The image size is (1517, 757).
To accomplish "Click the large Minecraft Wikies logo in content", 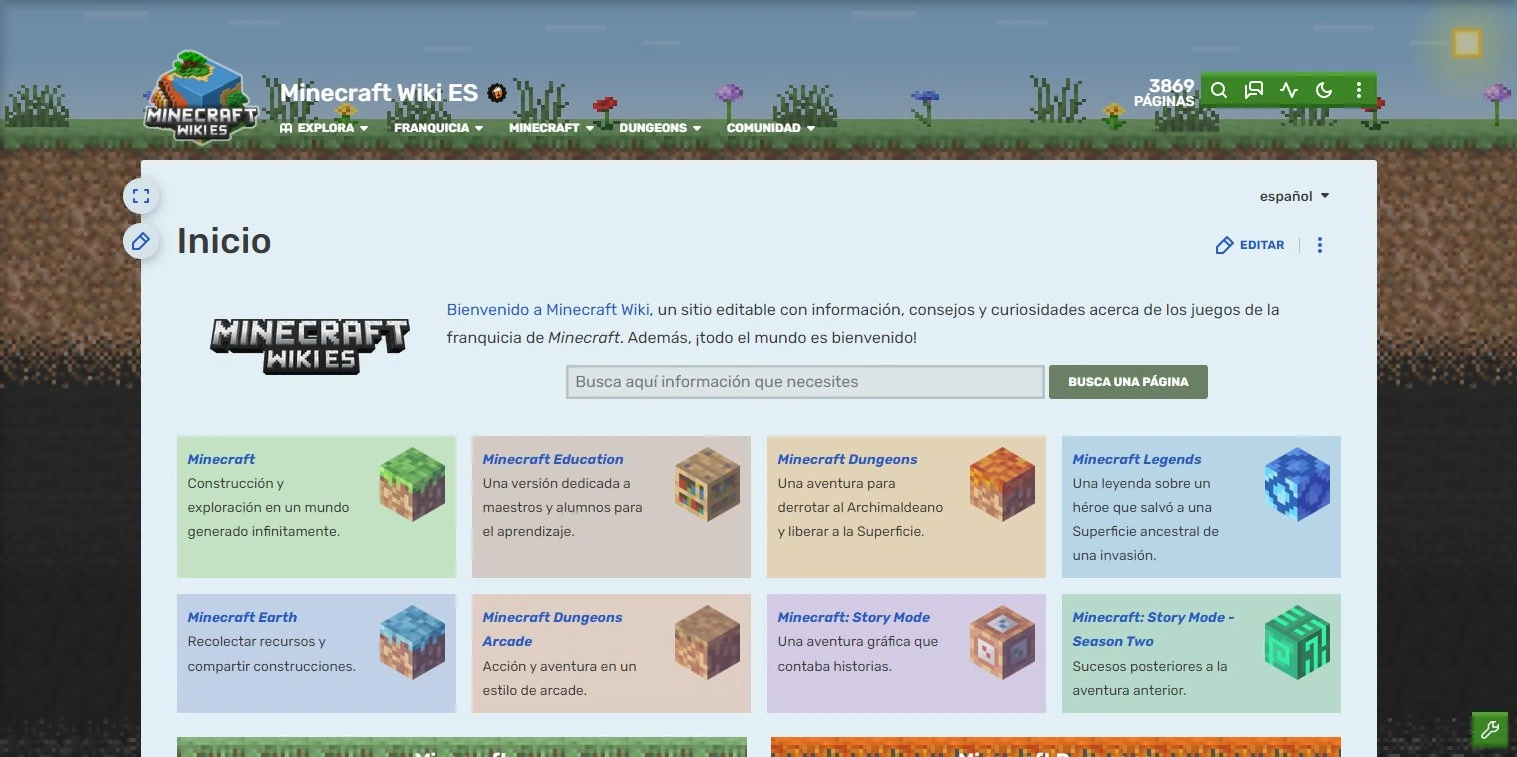I will (x=310, y=346).
